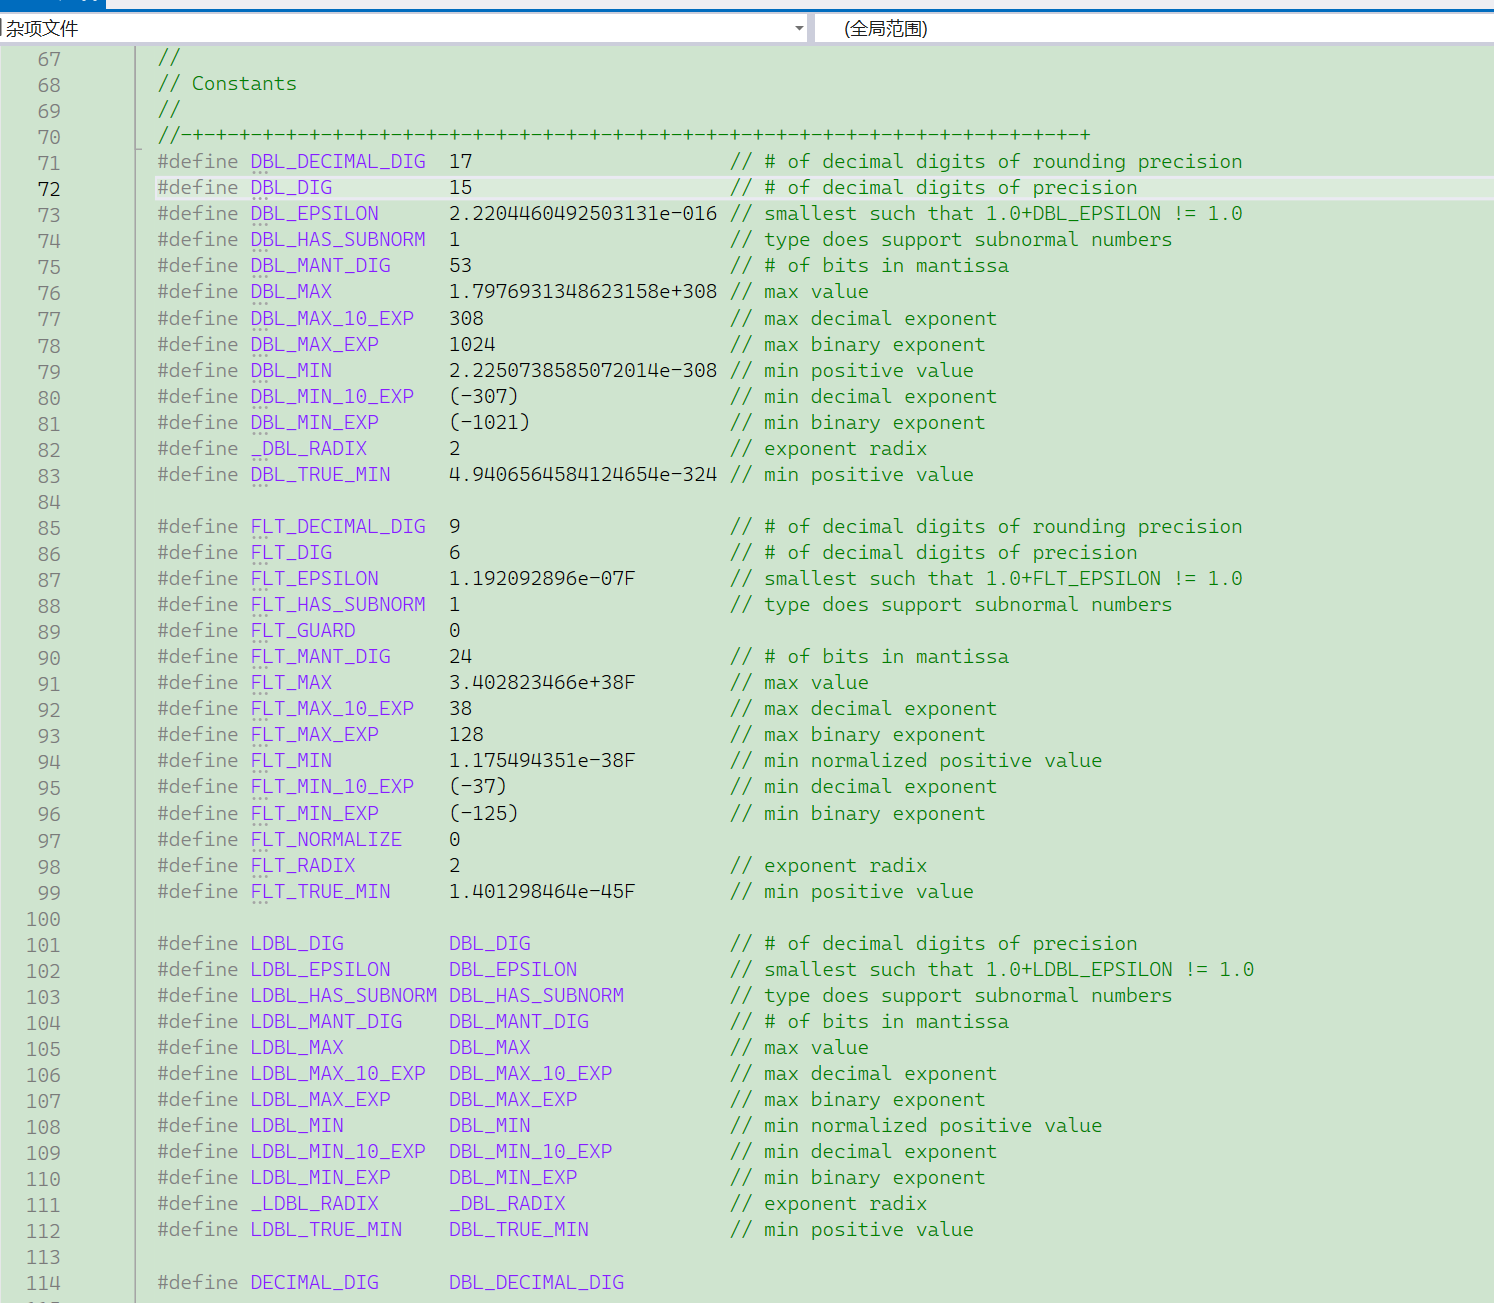This screenshot has height=1303, width=1494.
Task: Open the (全局范围) scope dropdown
Action: click(1154, 28)
